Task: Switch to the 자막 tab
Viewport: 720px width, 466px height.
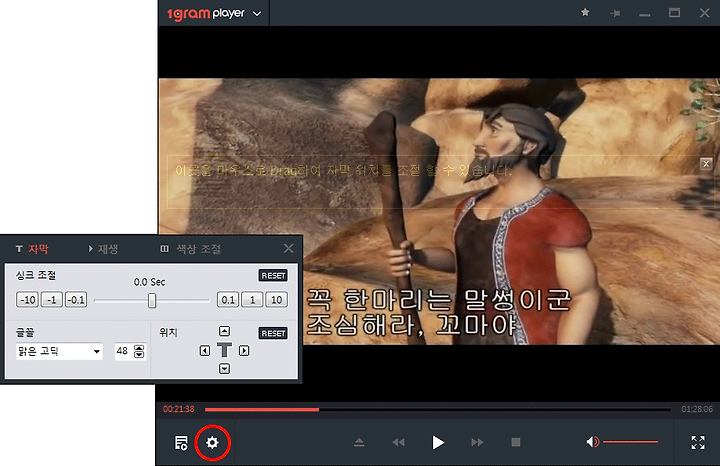Action: pos(32,249)
